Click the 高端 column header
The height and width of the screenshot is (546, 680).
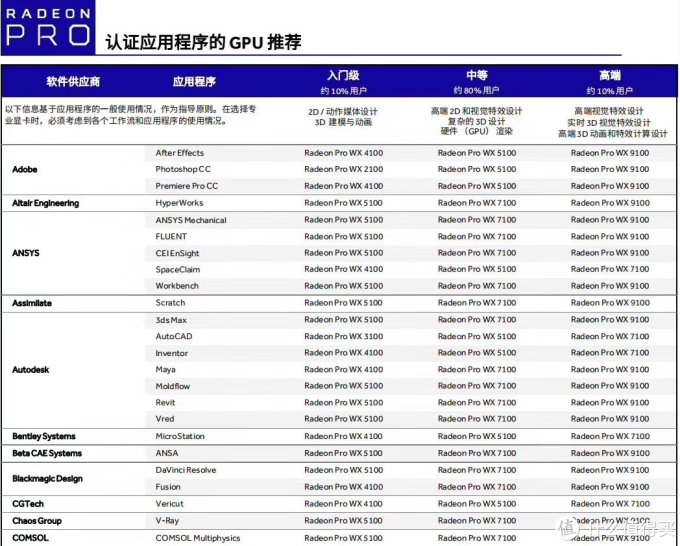click(610, 75)
